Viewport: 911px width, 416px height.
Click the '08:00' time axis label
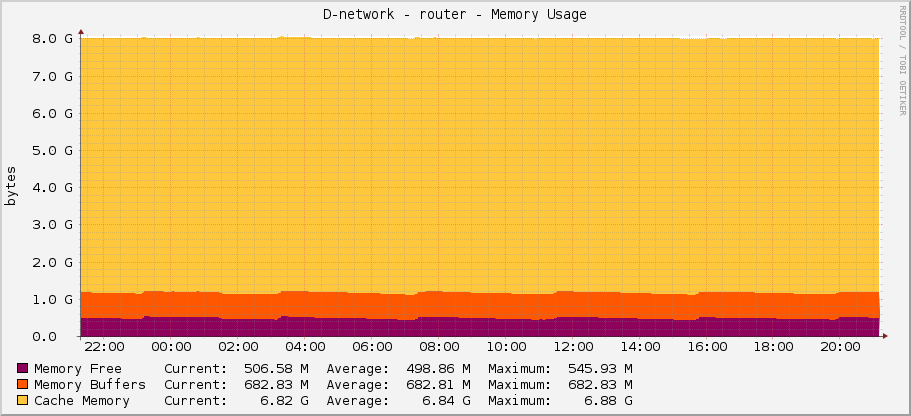click(x=439, y=347)
